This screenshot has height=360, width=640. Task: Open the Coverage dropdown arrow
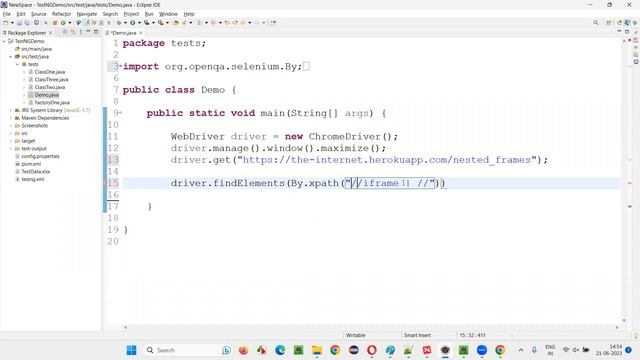pyautogui.click(x=153, y=23)
